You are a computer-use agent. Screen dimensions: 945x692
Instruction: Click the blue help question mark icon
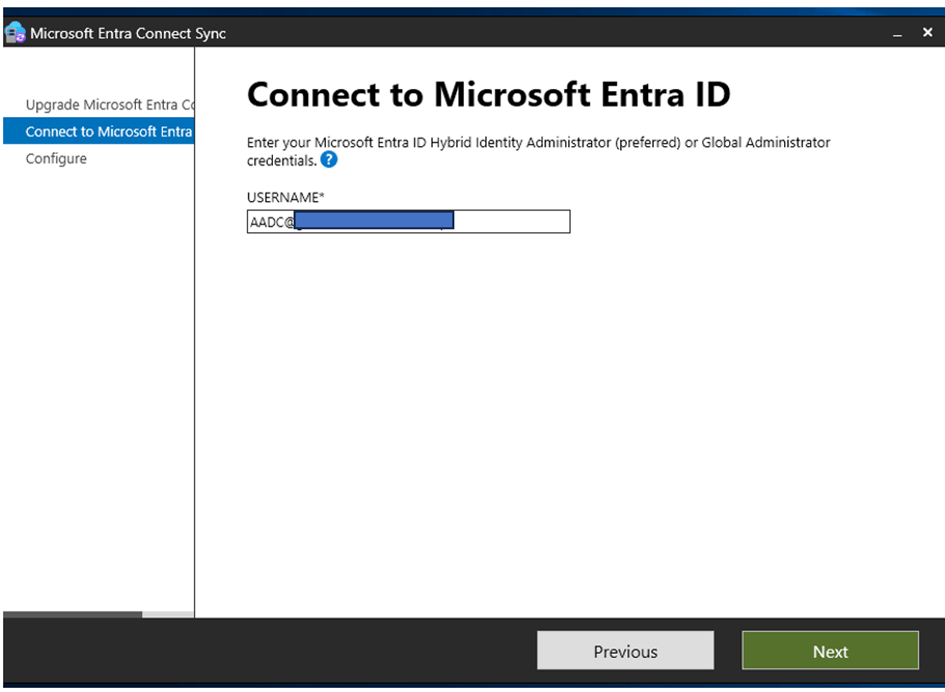329,160
